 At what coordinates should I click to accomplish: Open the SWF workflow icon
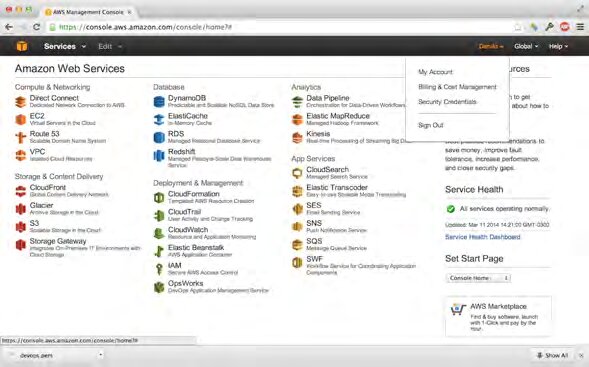pos(298,263)
